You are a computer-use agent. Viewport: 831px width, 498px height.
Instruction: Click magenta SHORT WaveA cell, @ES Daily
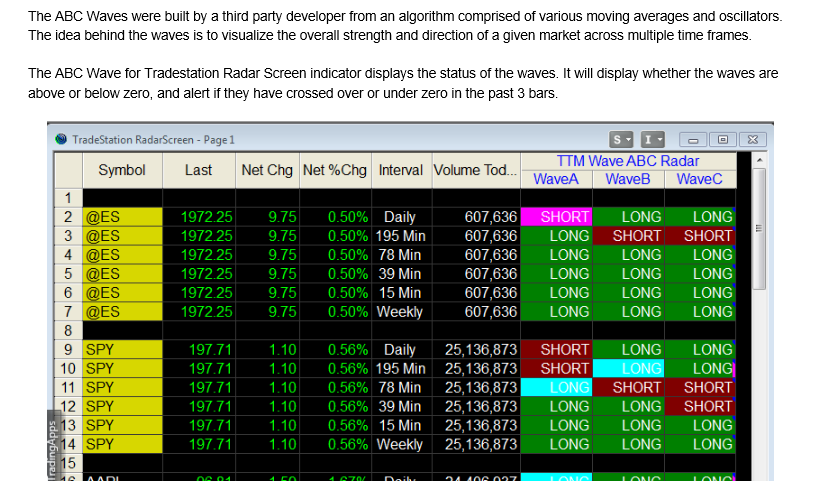tap(556, 217)
